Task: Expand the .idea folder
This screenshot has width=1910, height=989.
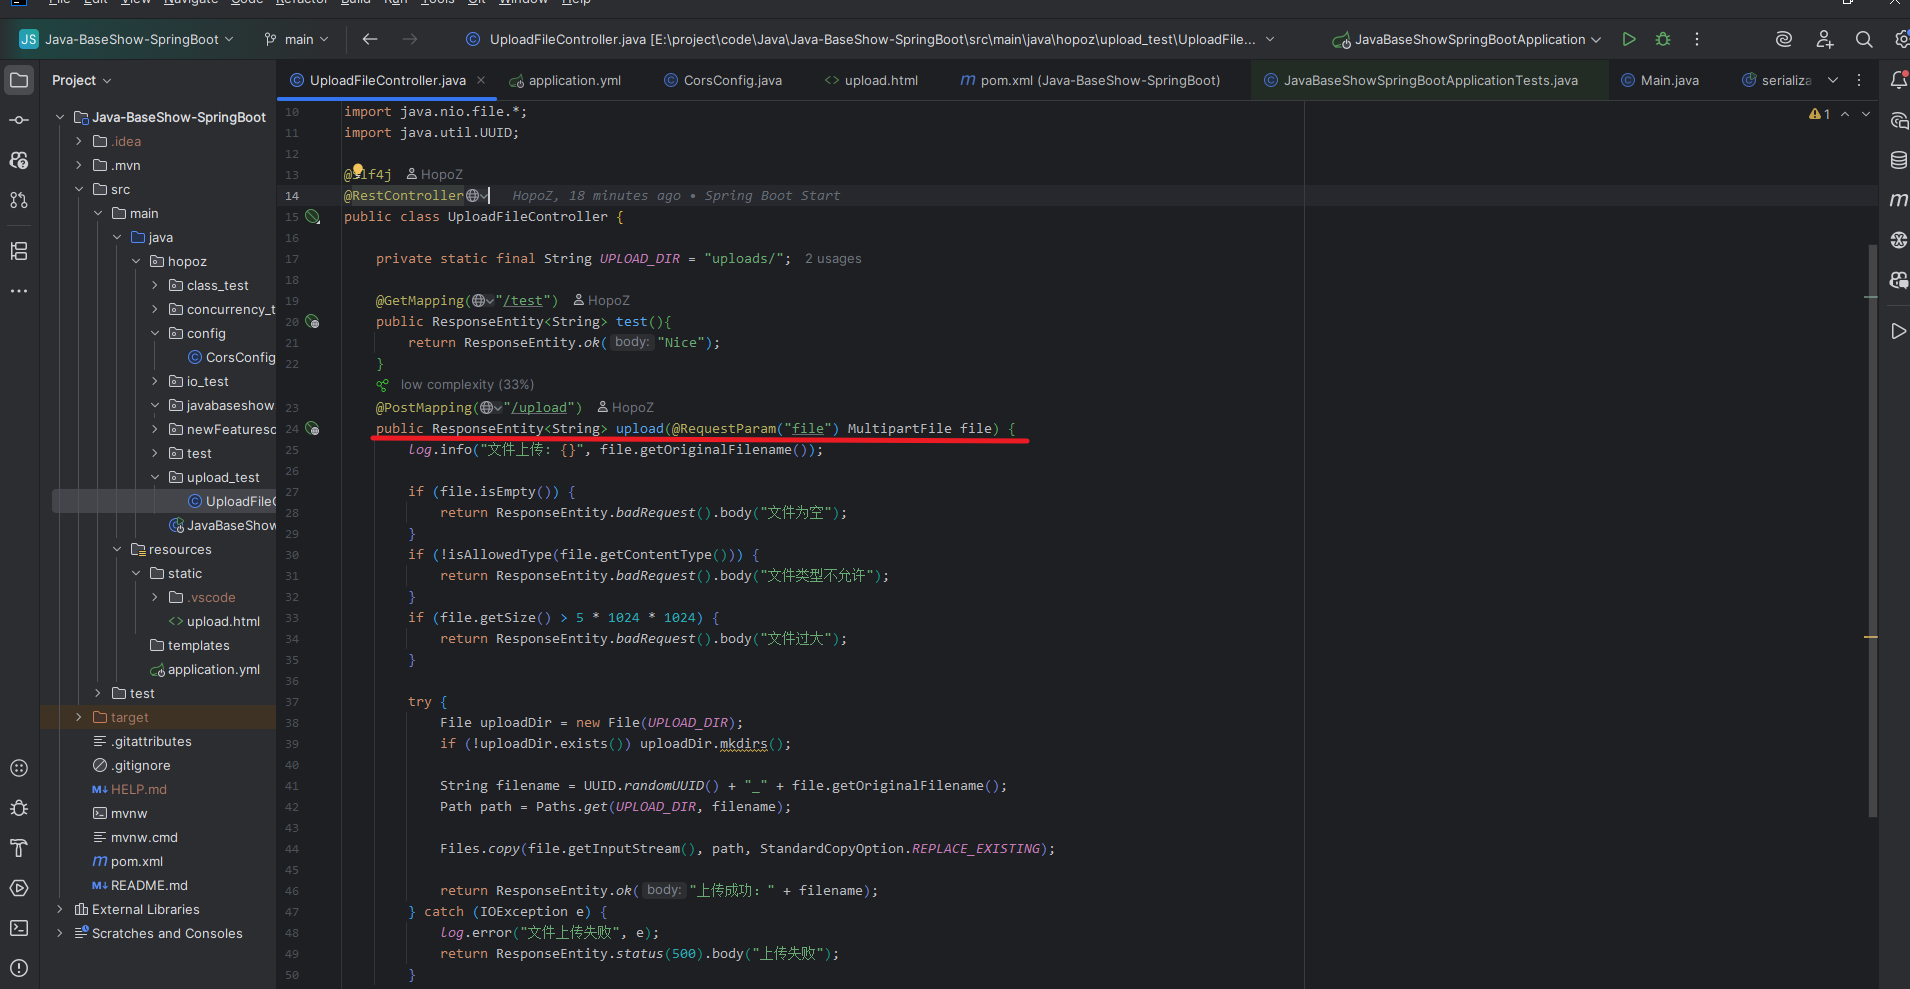Action: (x=79, y=141)
